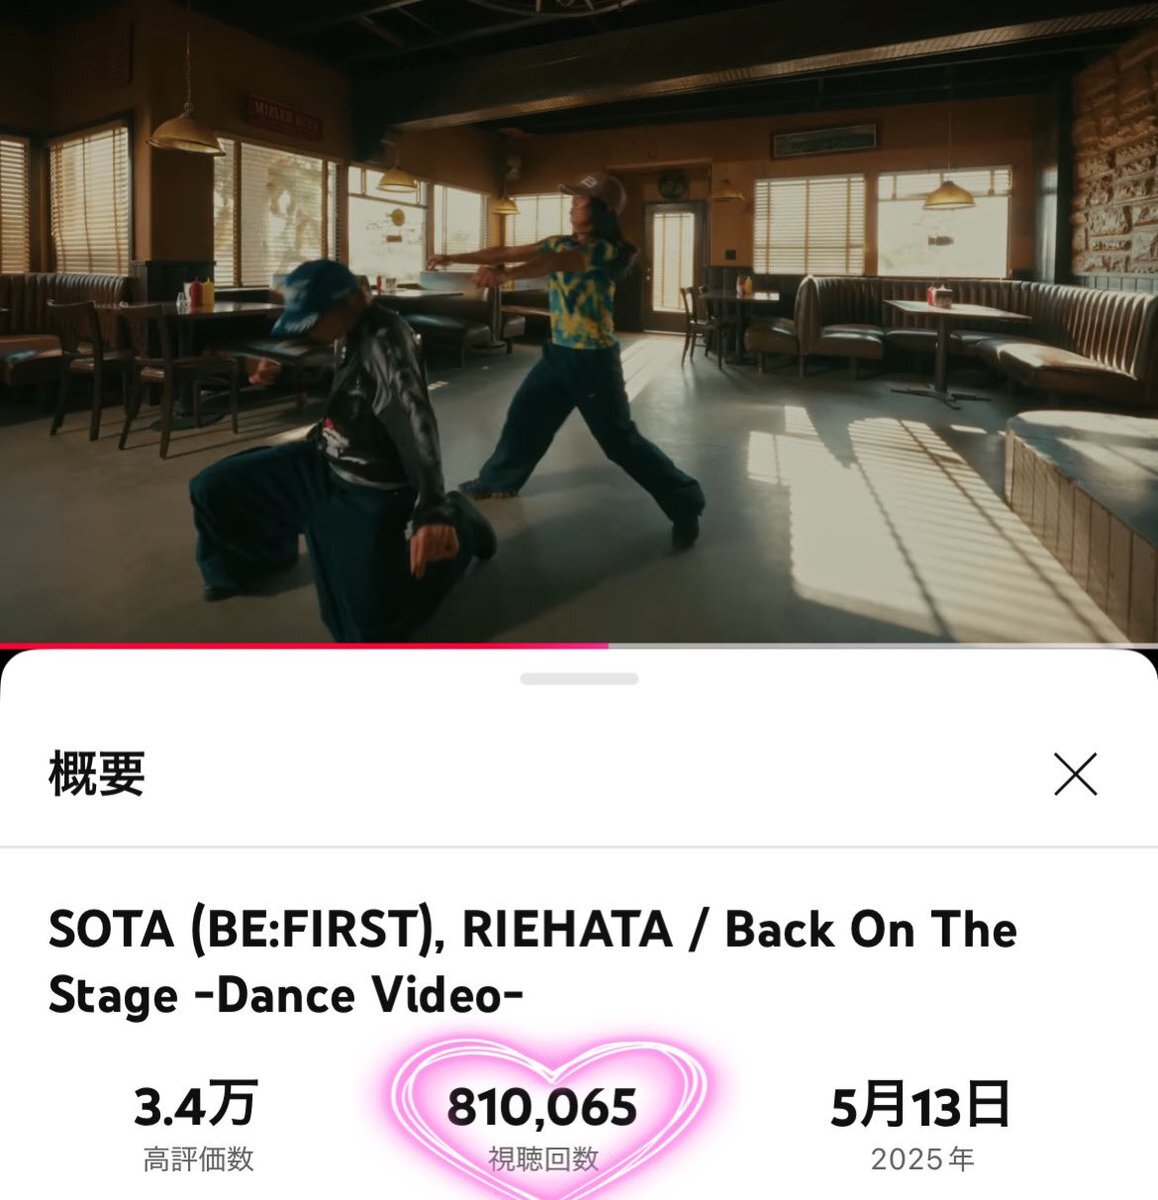Click the Back On The Stage video title
Screen dimensions: 1158x1200
[x=532, y=962]
